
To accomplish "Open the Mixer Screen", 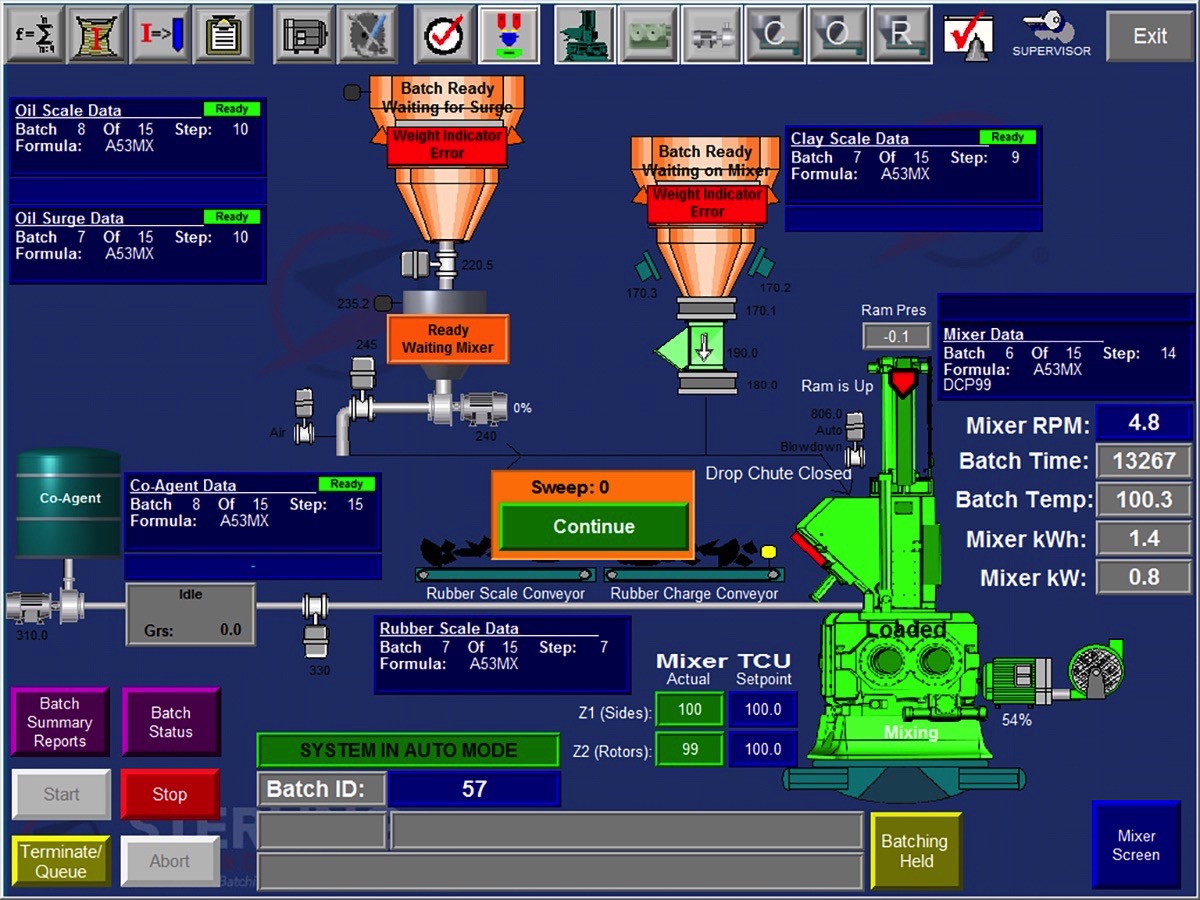I will (1136, 845).
